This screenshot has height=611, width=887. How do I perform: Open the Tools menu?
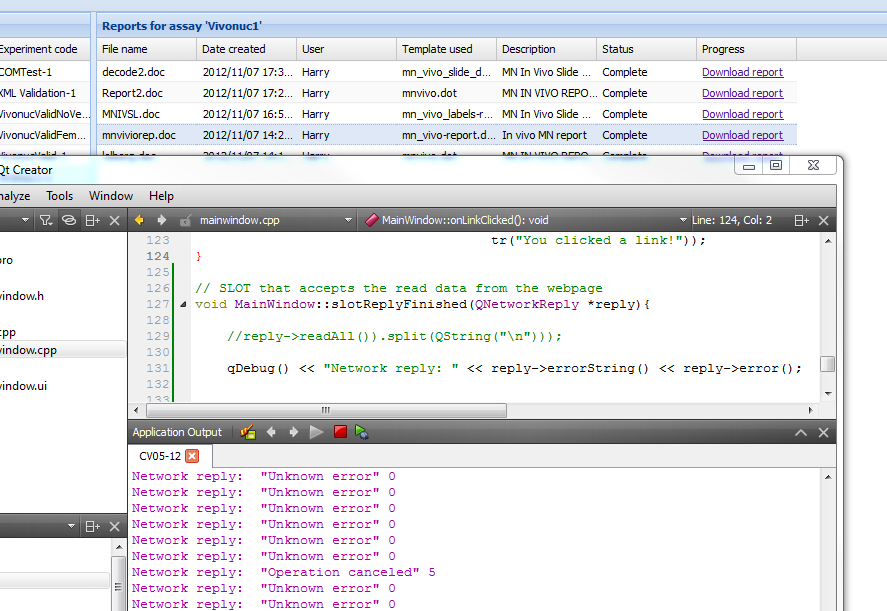point(59,195)
